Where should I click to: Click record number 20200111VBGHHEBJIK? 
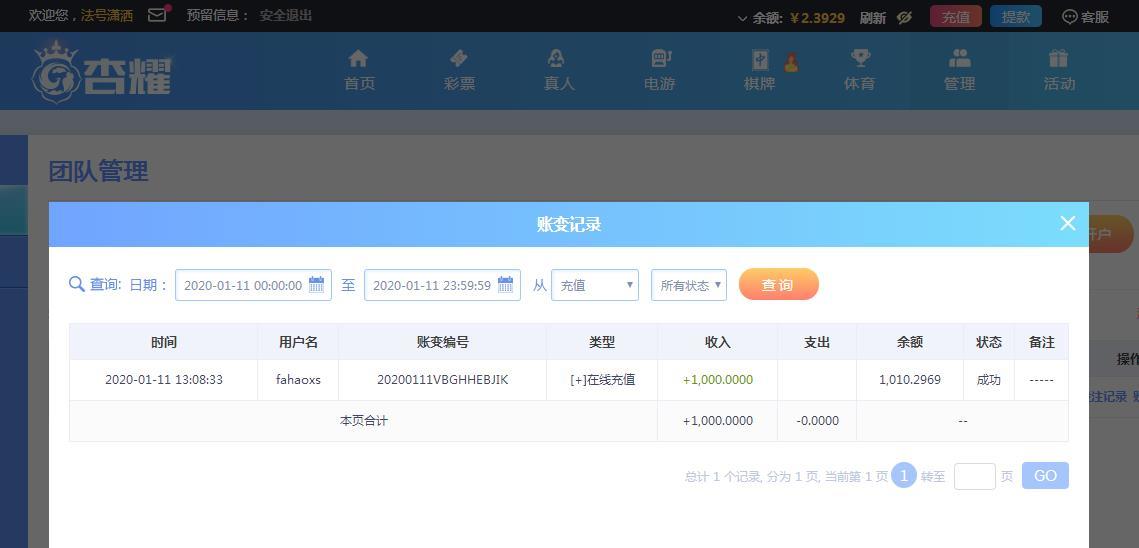point(442,380)
